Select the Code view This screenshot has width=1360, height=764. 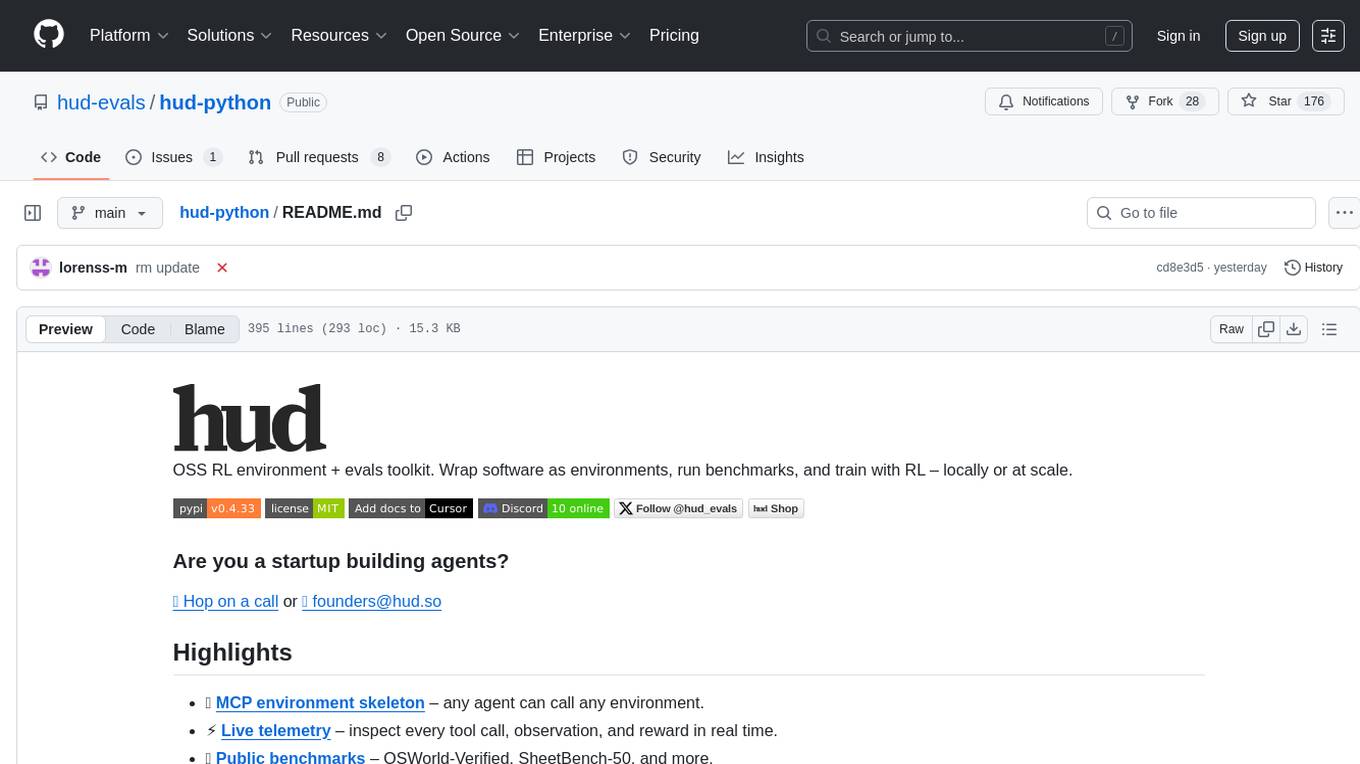138,329
